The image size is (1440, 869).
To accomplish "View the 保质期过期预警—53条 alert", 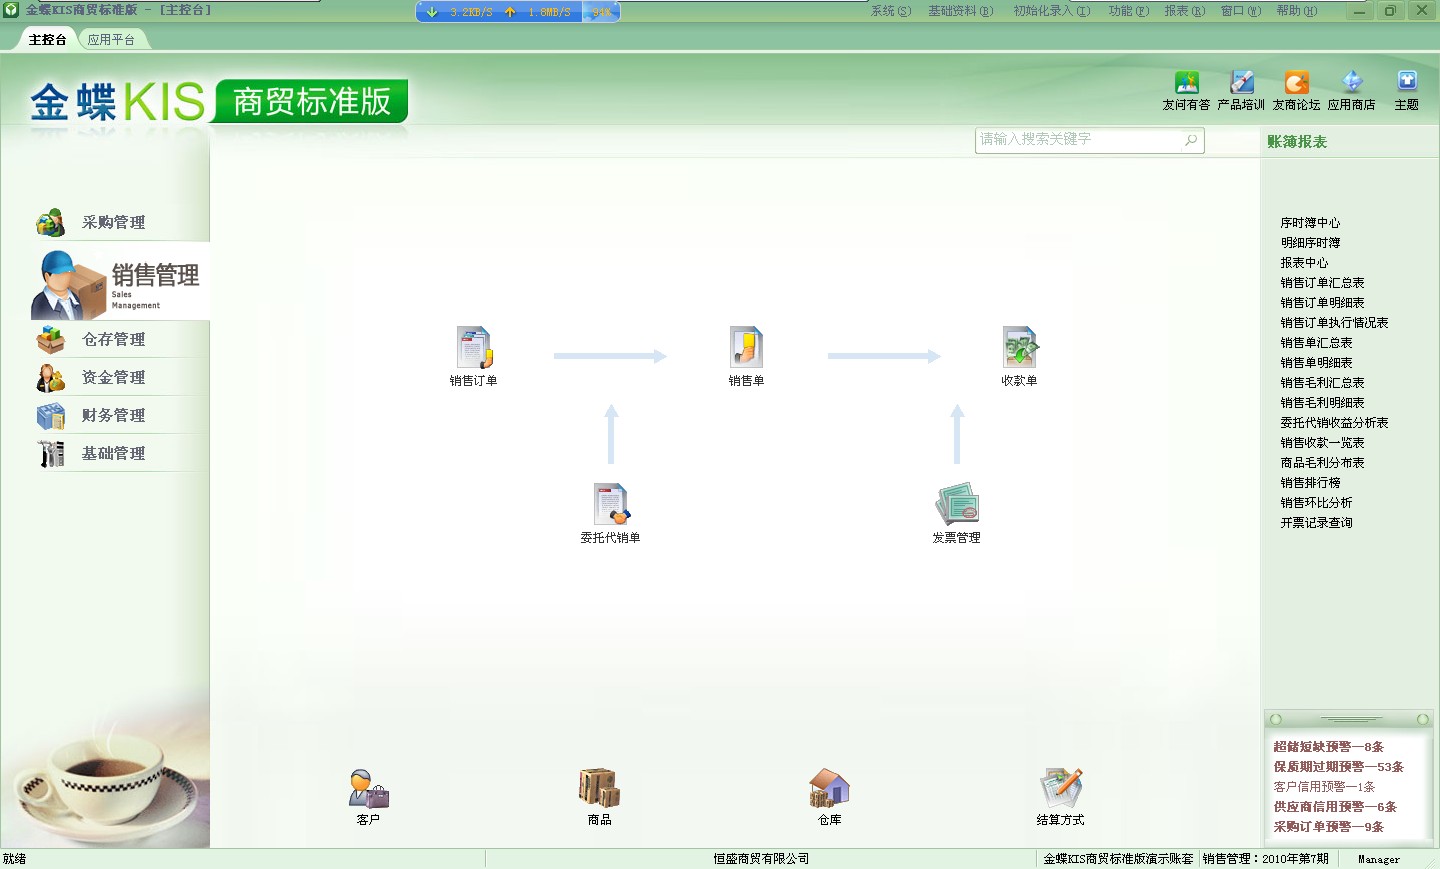I will (1338, 767).
